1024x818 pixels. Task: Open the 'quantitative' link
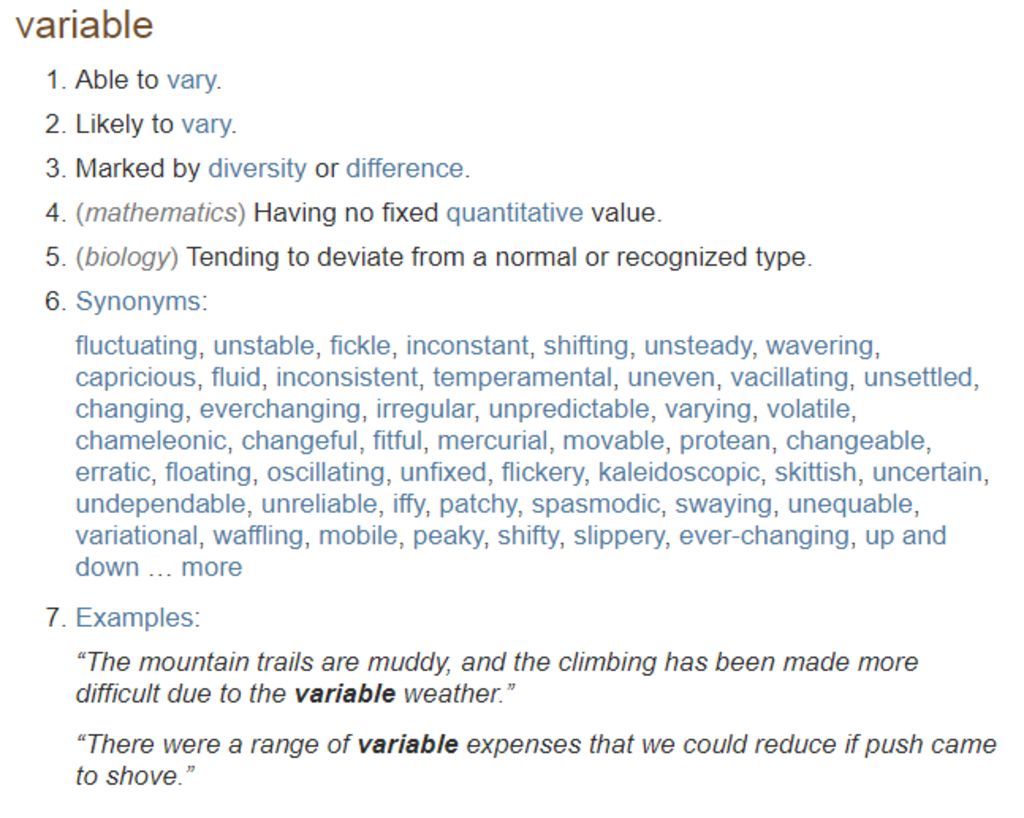(x=515, y=213)
